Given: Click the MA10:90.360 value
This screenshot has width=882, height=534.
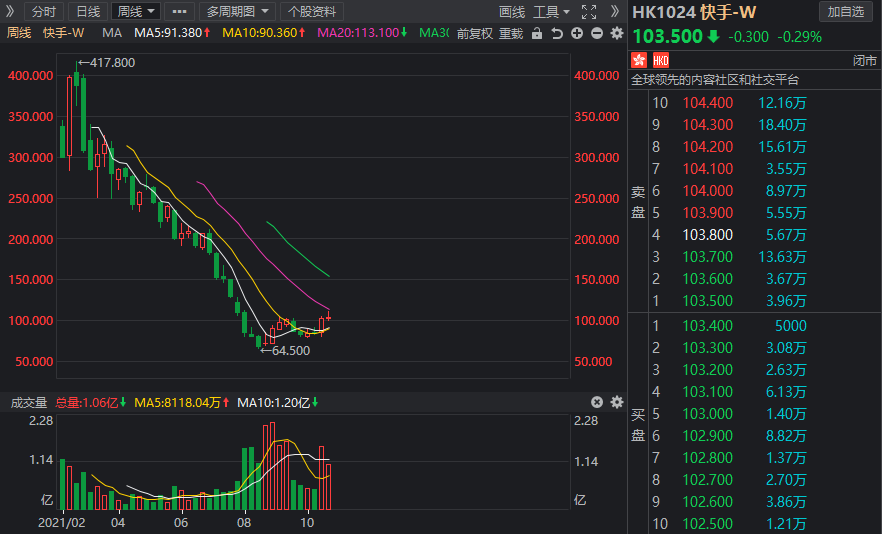Looking at the screenshot, I should [x=264, y=33].
